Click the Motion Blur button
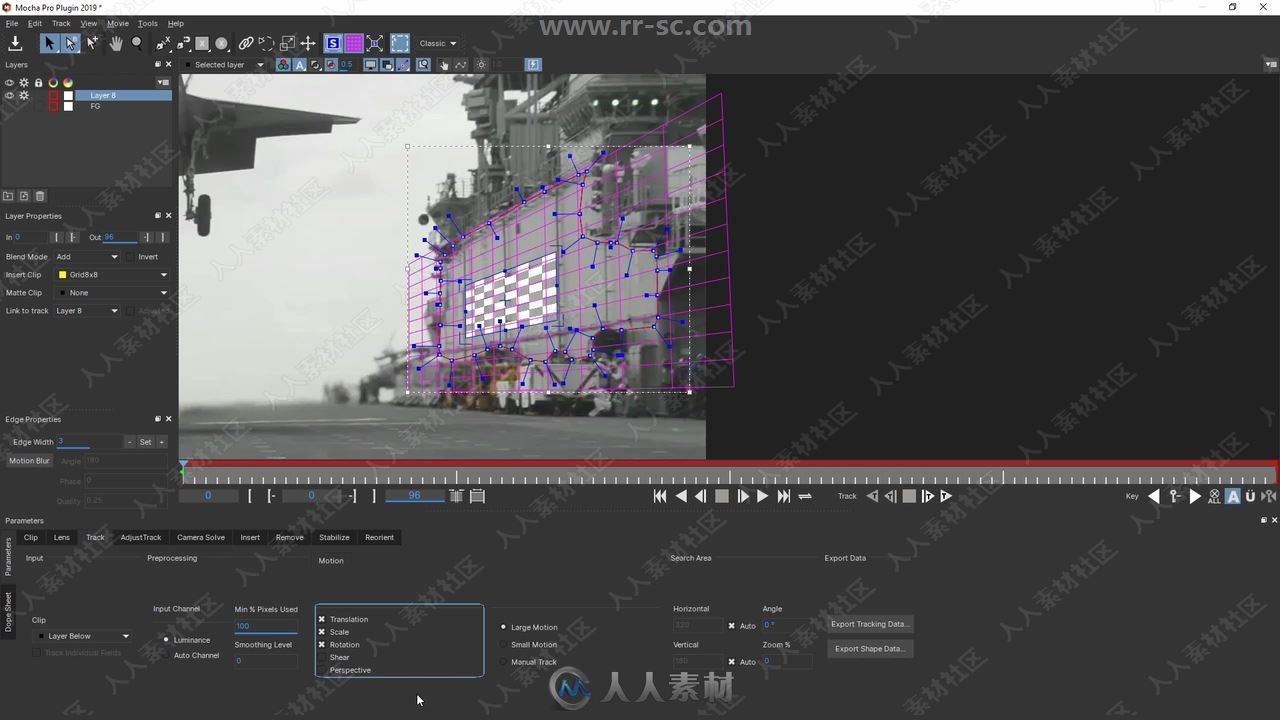This screenshot has height=720, width=1280. 29,461
